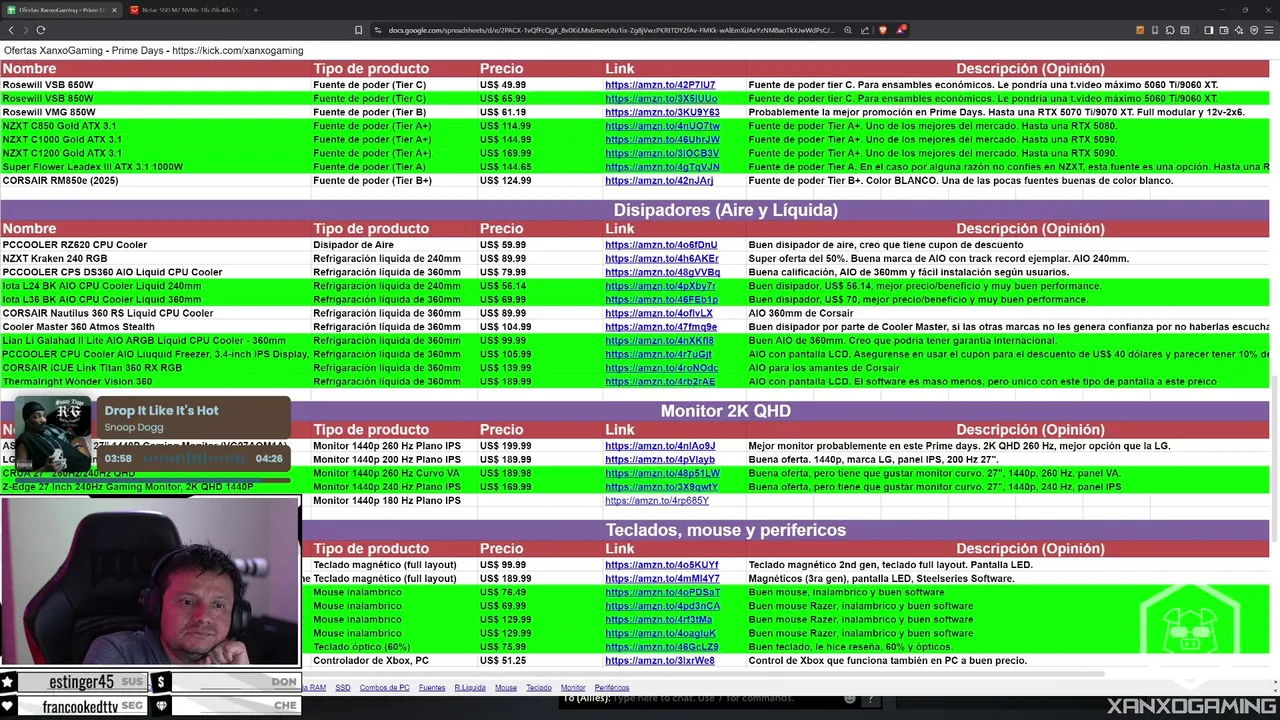Open the Amazon link for Rosewill VSB 650W

coord(660,85)
